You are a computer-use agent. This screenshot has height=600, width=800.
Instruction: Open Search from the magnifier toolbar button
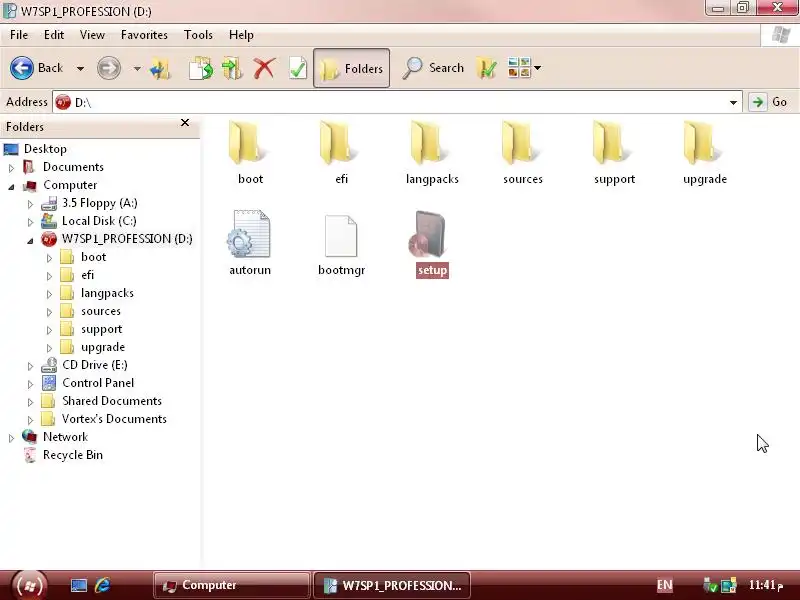(x=433, y=68)
